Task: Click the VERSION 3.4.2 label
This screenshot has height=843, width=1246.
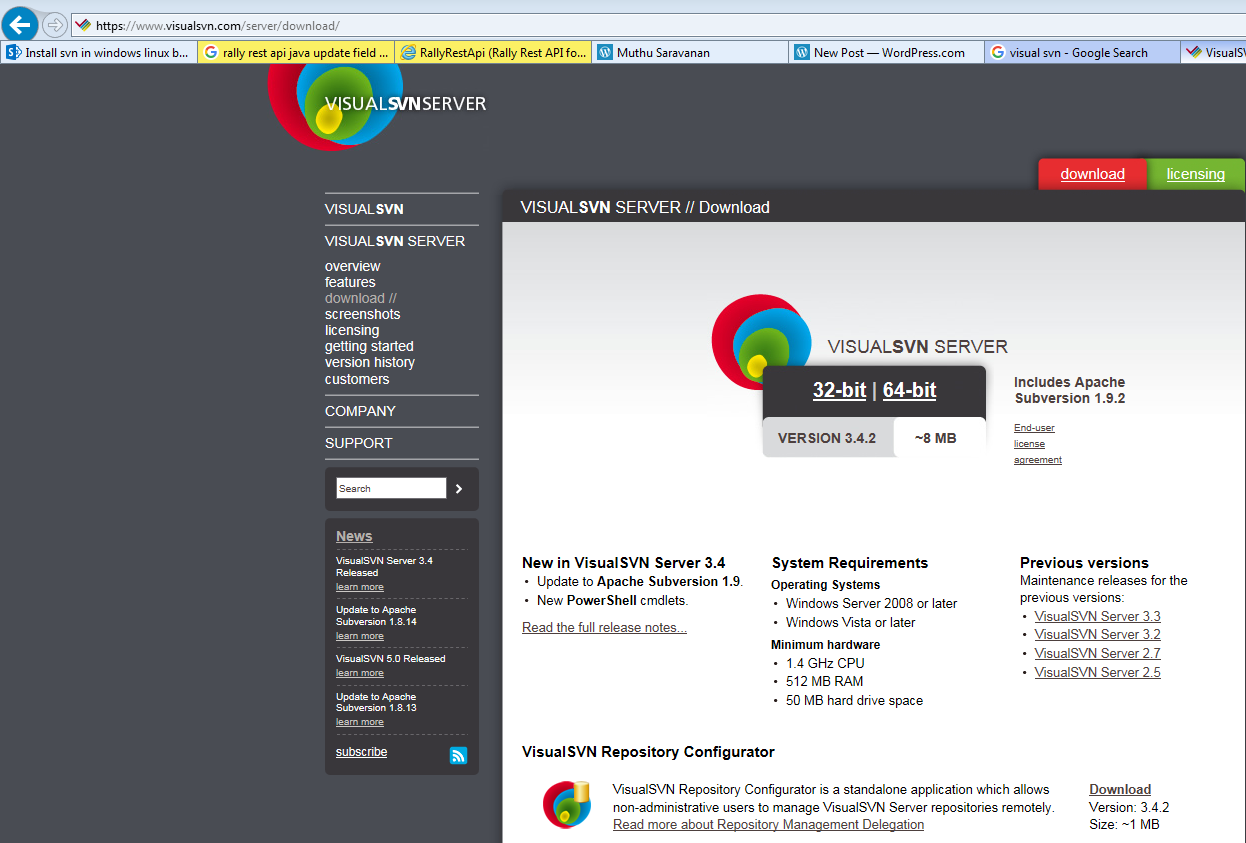Action: pos(827,438)
